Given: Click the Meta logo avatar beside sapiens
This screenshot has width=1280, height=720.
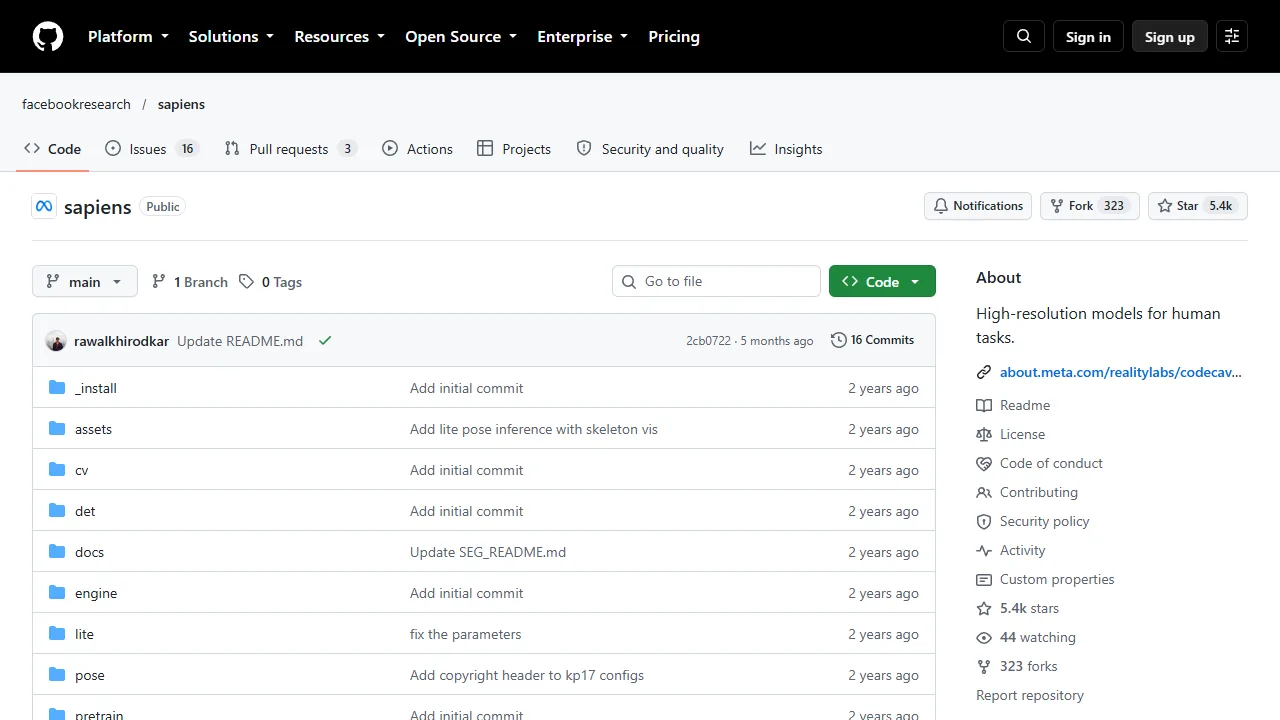Looking at the screenshot, I should (x=44, y=207).
